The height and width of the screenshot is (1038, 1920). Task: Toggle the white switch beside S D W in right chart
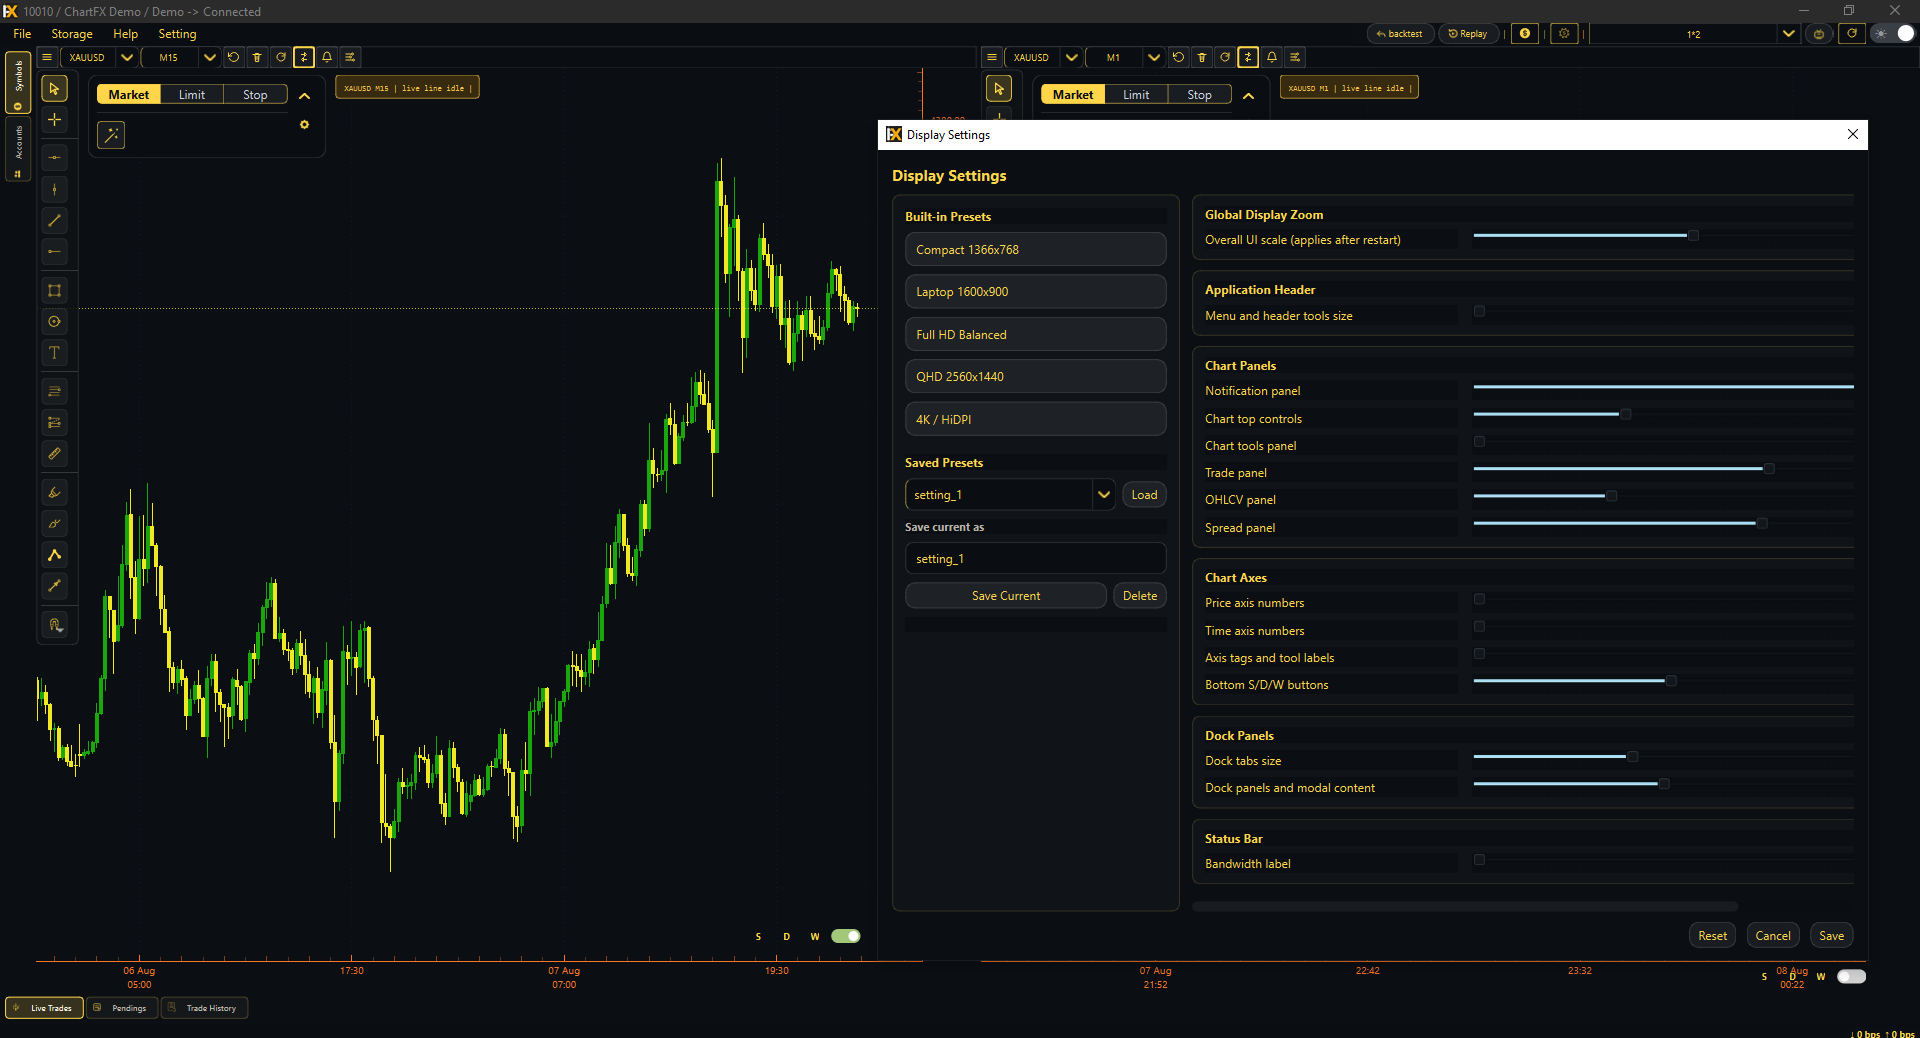click(1852, 977)
